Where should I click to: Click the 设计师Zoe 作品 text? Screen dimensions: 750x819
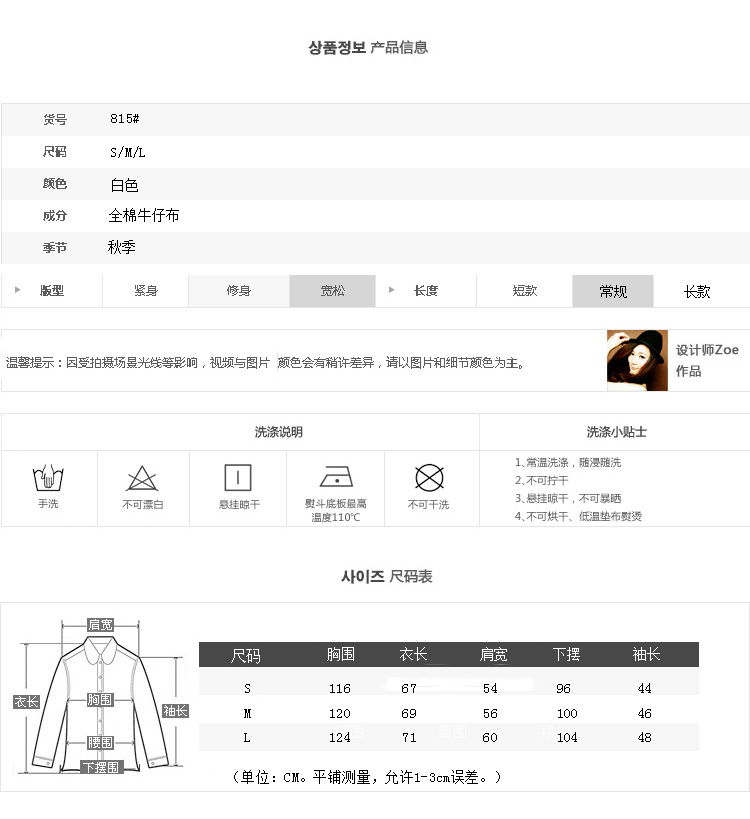coord(707,360)
